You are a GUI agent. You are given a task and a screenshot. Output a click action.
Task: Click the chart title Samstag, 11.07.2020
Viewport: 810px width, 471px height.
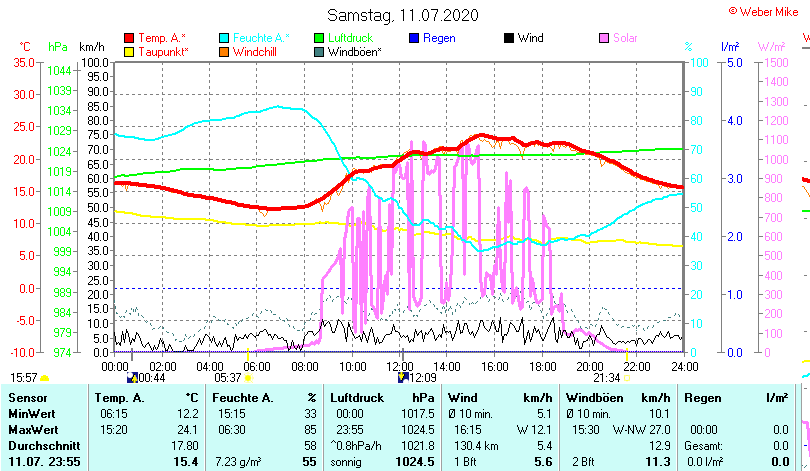coord(403,15)
